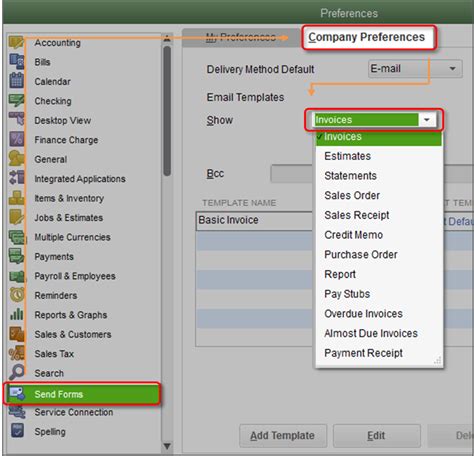Open Accounting preferences label
The image size is (474, 456).
(x=58, y=43)
